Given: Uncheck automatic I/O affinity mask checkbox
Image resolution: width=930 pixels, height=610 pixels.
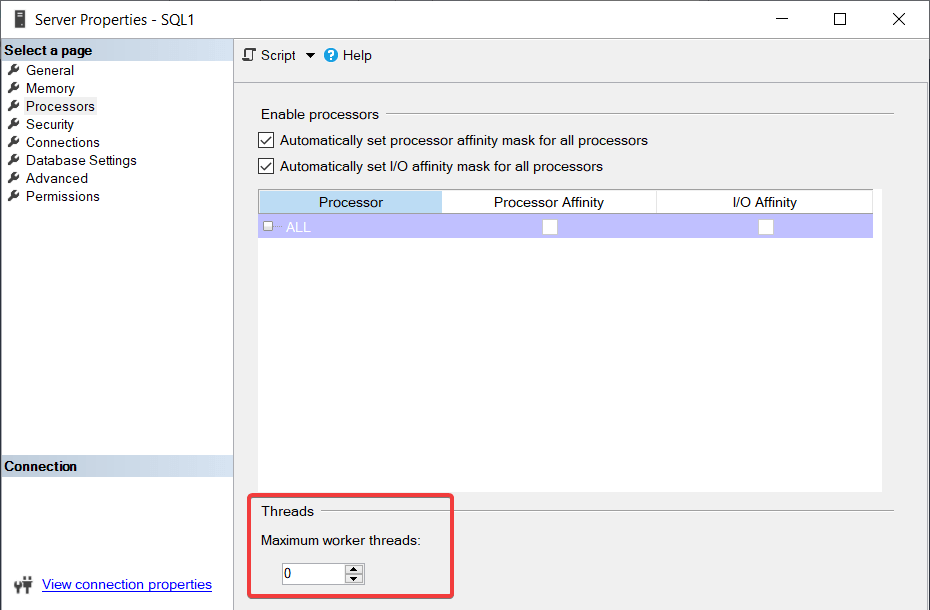Looking at the screenshot, I should pos(266,167).
